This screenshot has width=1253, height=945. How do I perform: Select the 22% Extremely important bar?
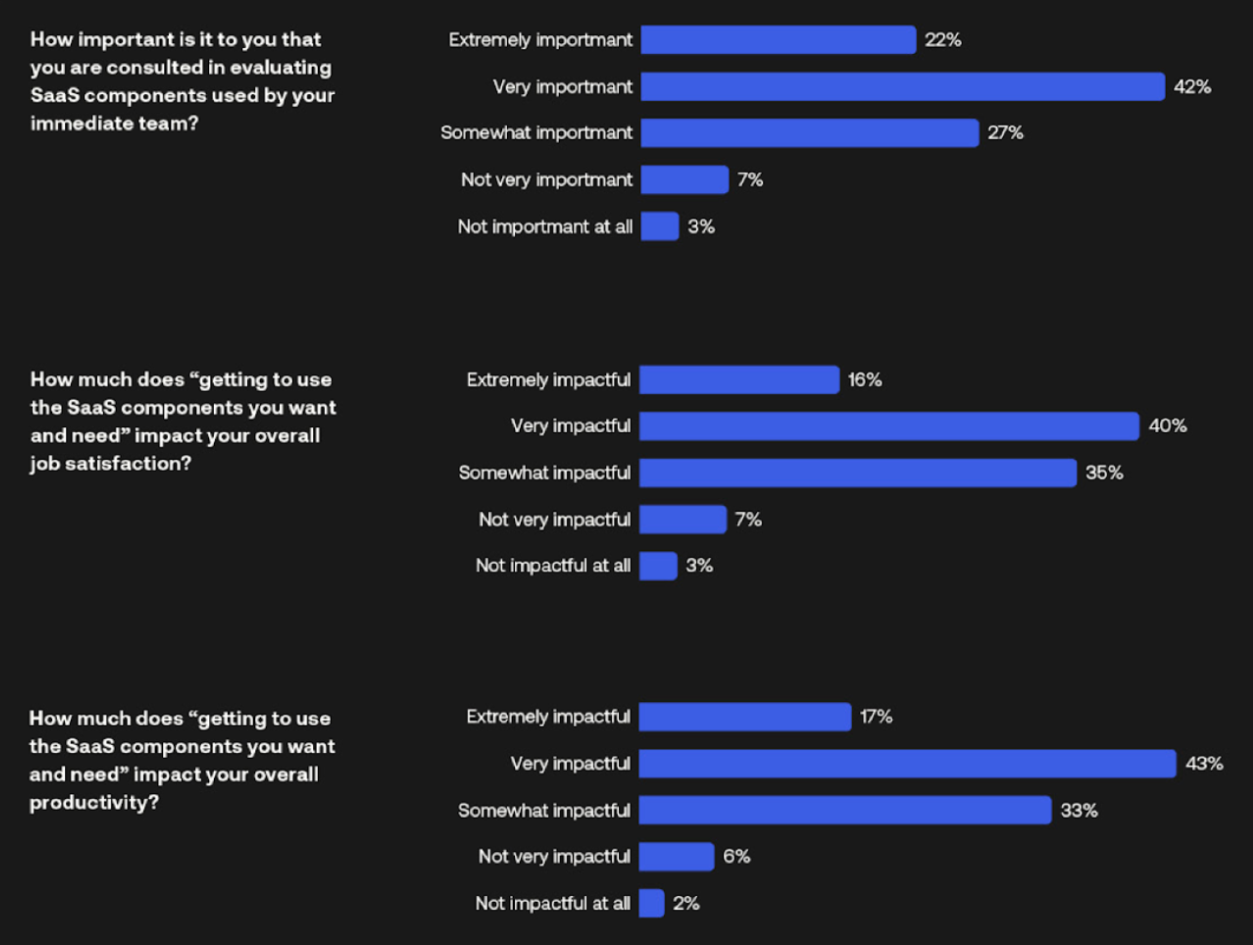(x=778, y=40)
